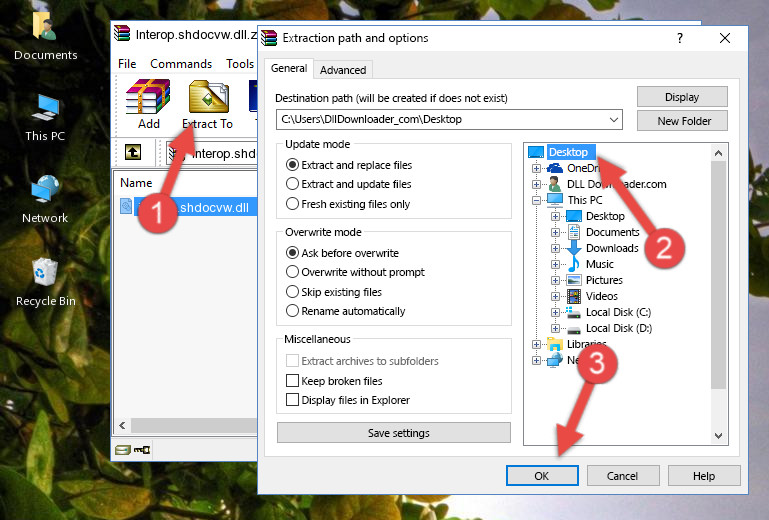
Task: Click the drive icon in WinRAR status bar
Action: tap(123, 449)
